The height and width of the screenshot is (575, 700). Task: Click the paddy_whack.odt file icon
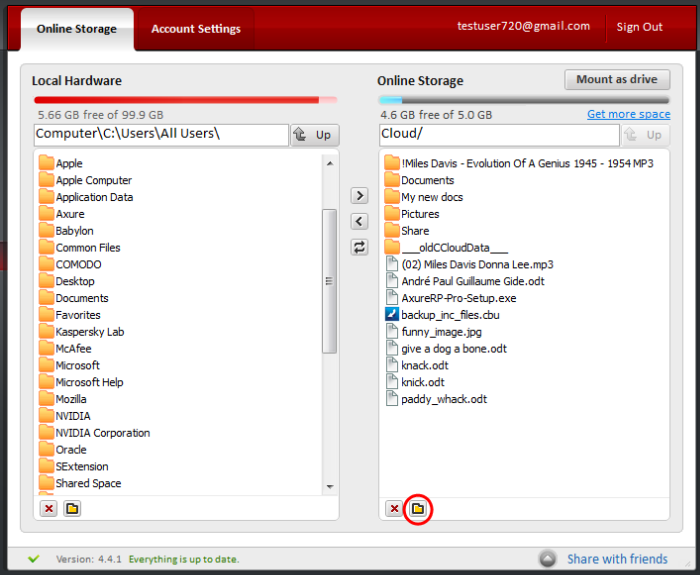[x=392, y=399]
